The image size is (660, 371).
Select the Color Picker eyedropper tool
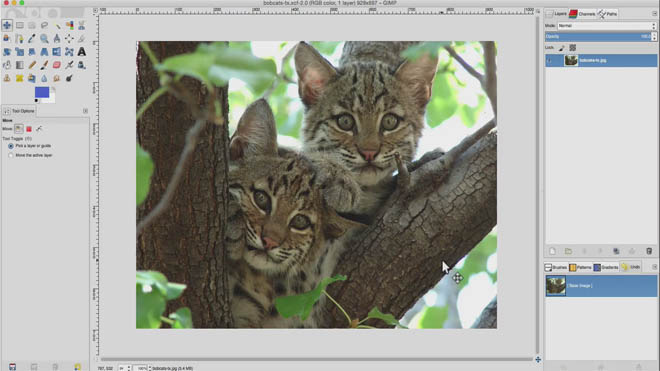32,38
